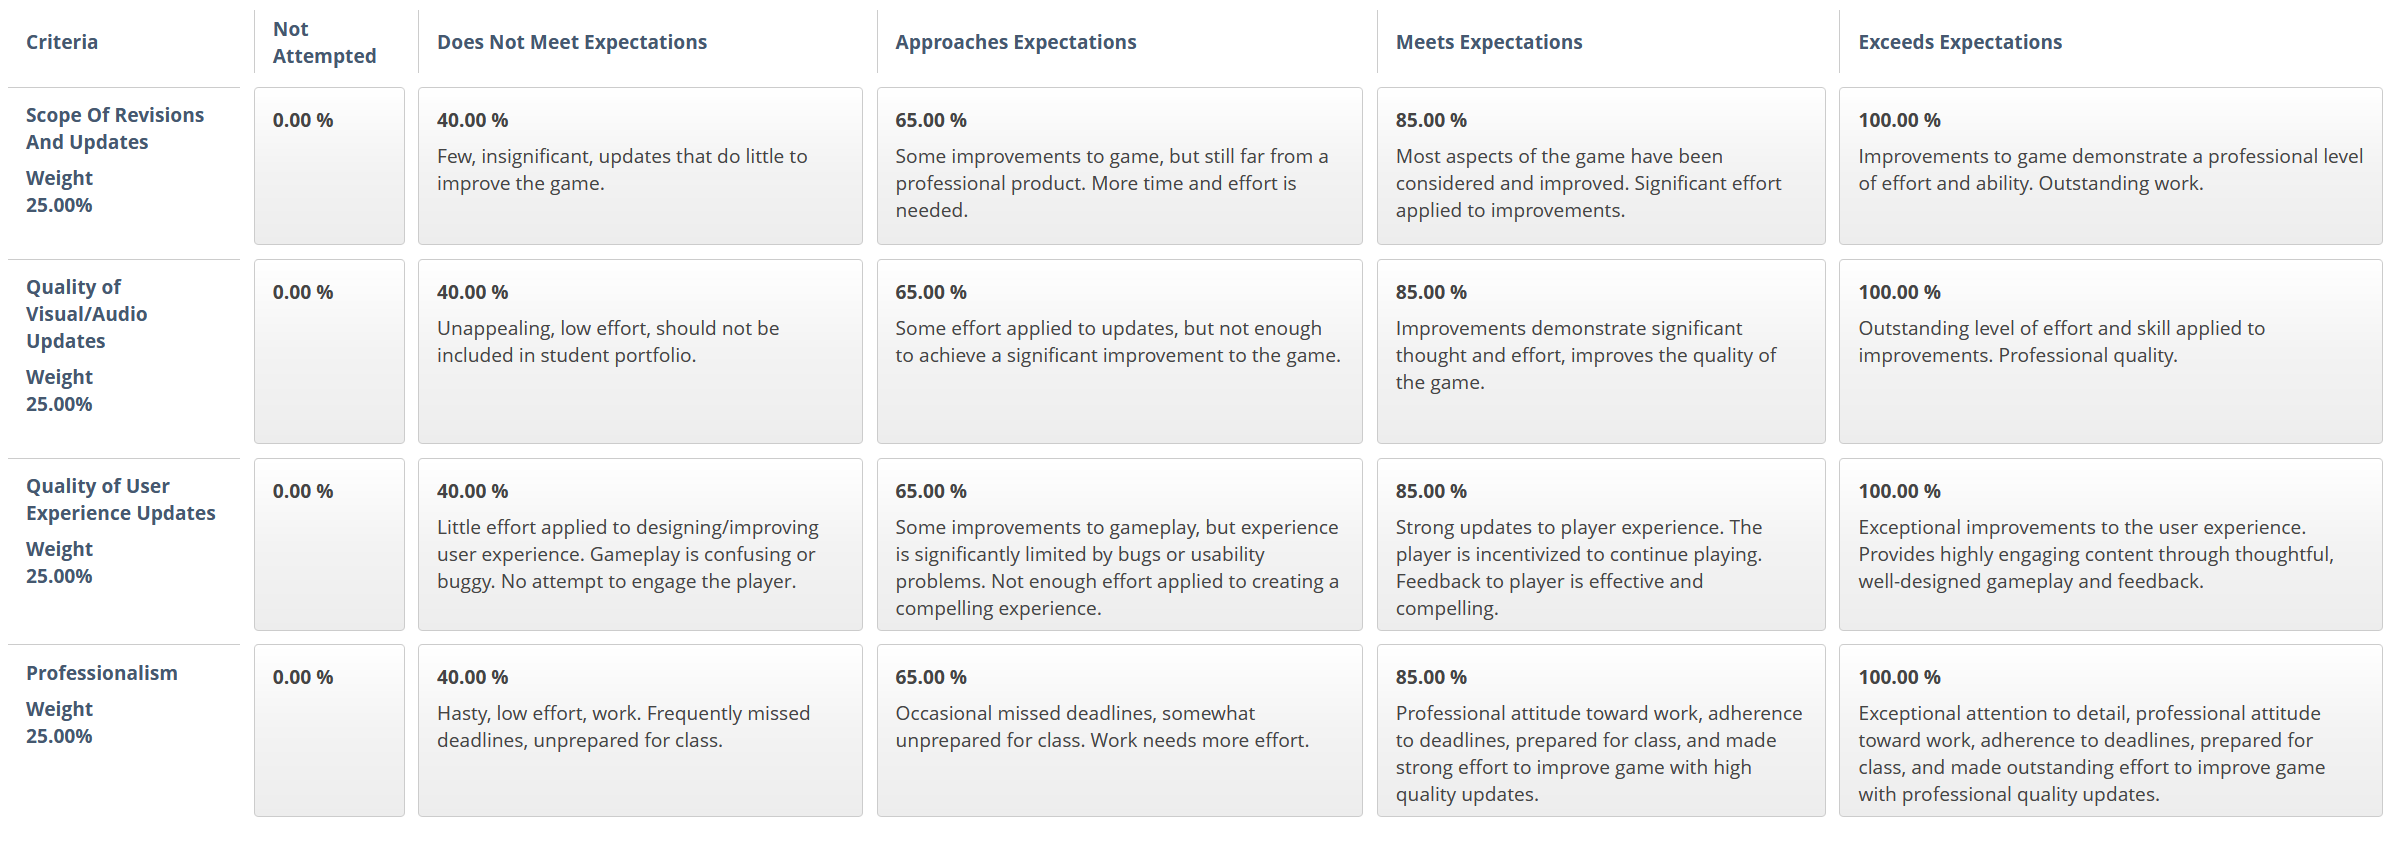Select Scope Of Revisions 85.00 % Meets cell

[x=1601, y=166]
